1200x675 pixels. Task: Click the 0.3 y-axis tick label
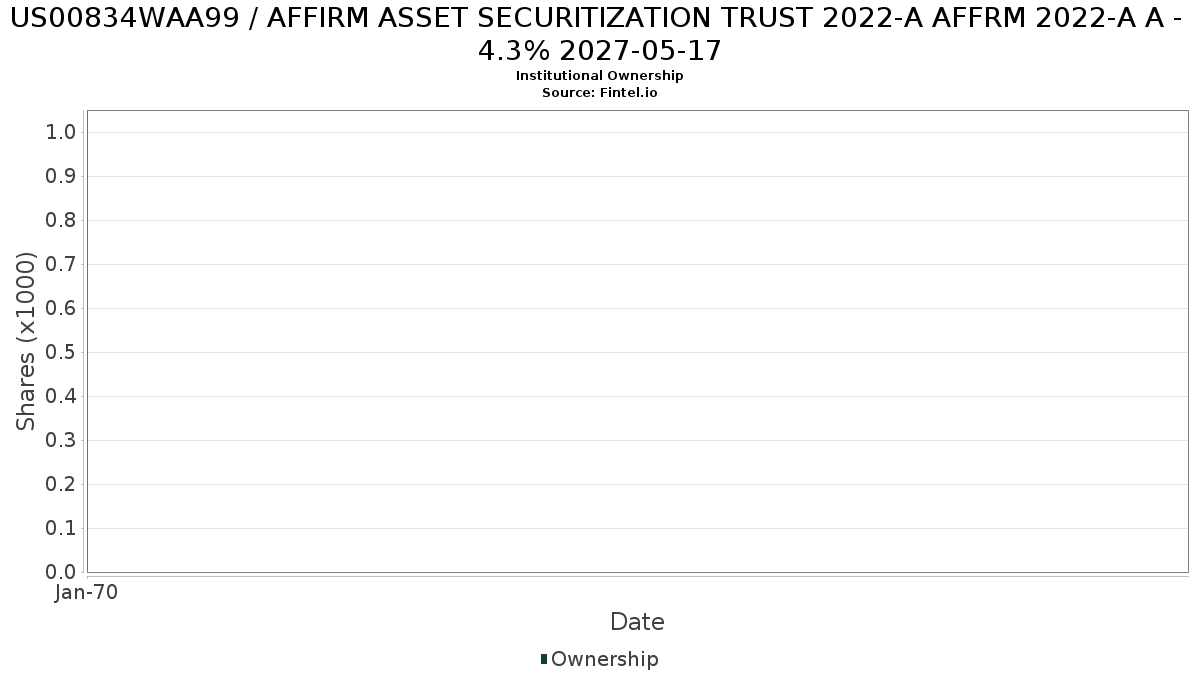62,441
